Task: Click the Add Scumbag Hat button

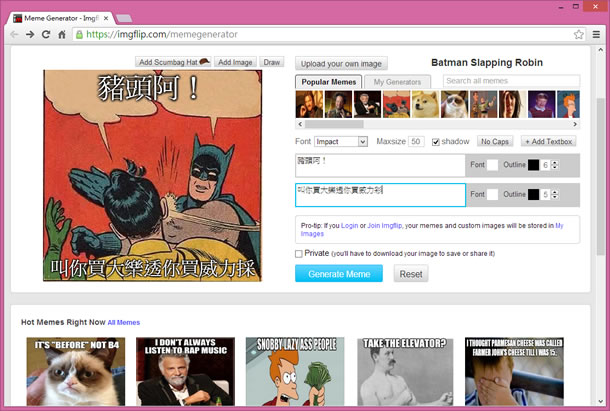Action: click(173, 62)
